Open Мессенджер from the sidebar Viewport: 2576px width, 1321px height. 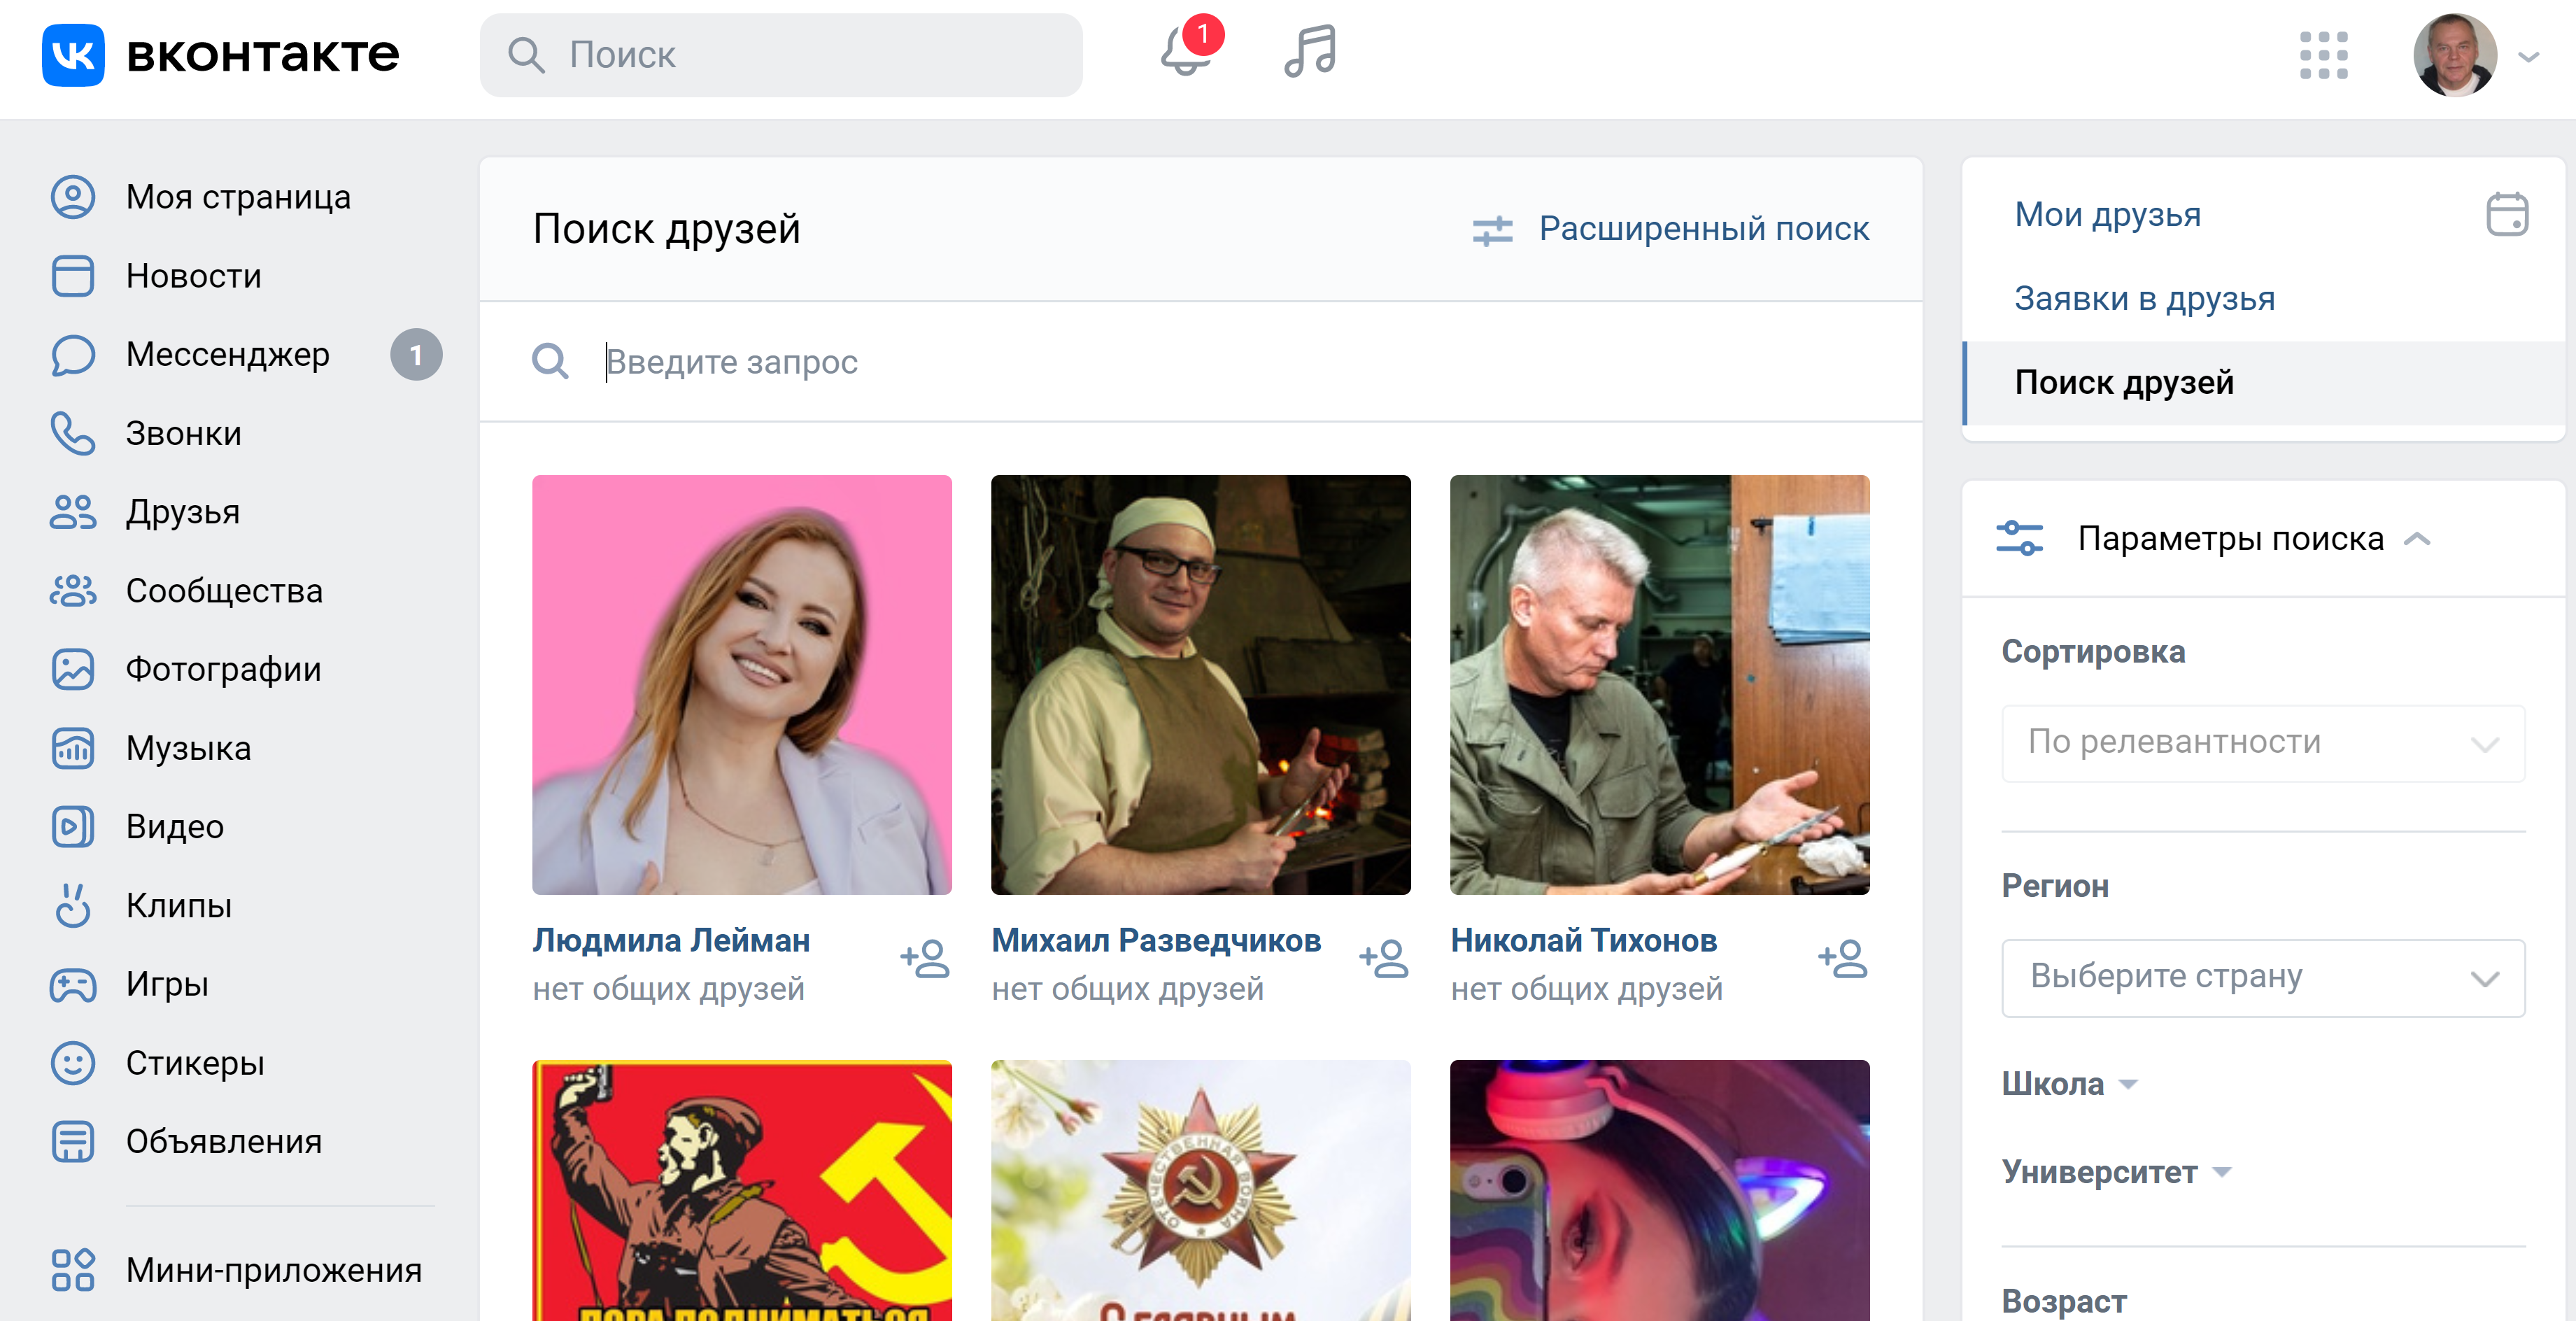[x=227, y=355]
